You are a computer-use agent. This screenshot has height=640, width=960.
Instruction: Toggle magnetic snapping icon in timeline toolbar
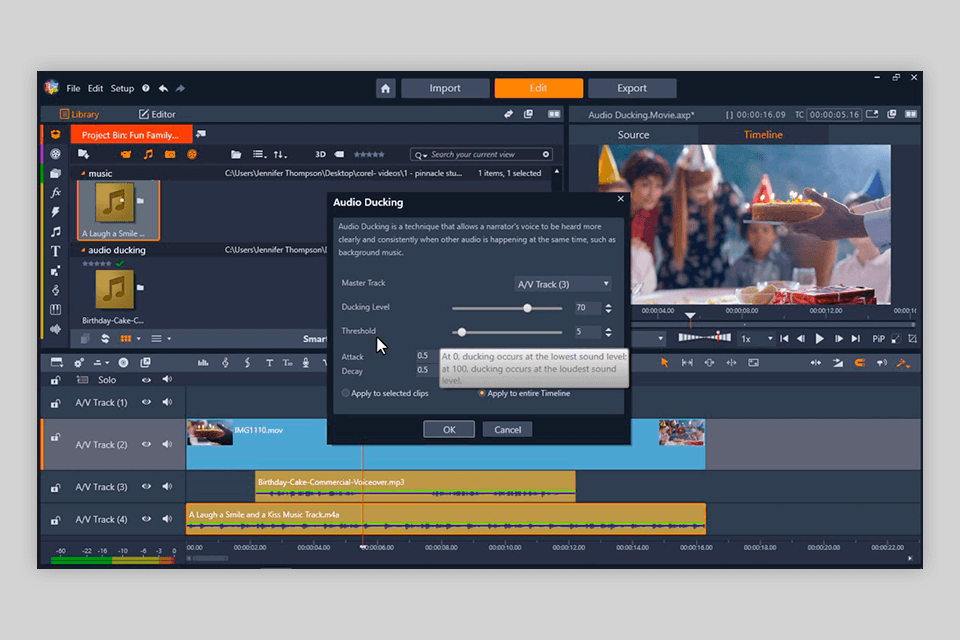coord(860,363)
